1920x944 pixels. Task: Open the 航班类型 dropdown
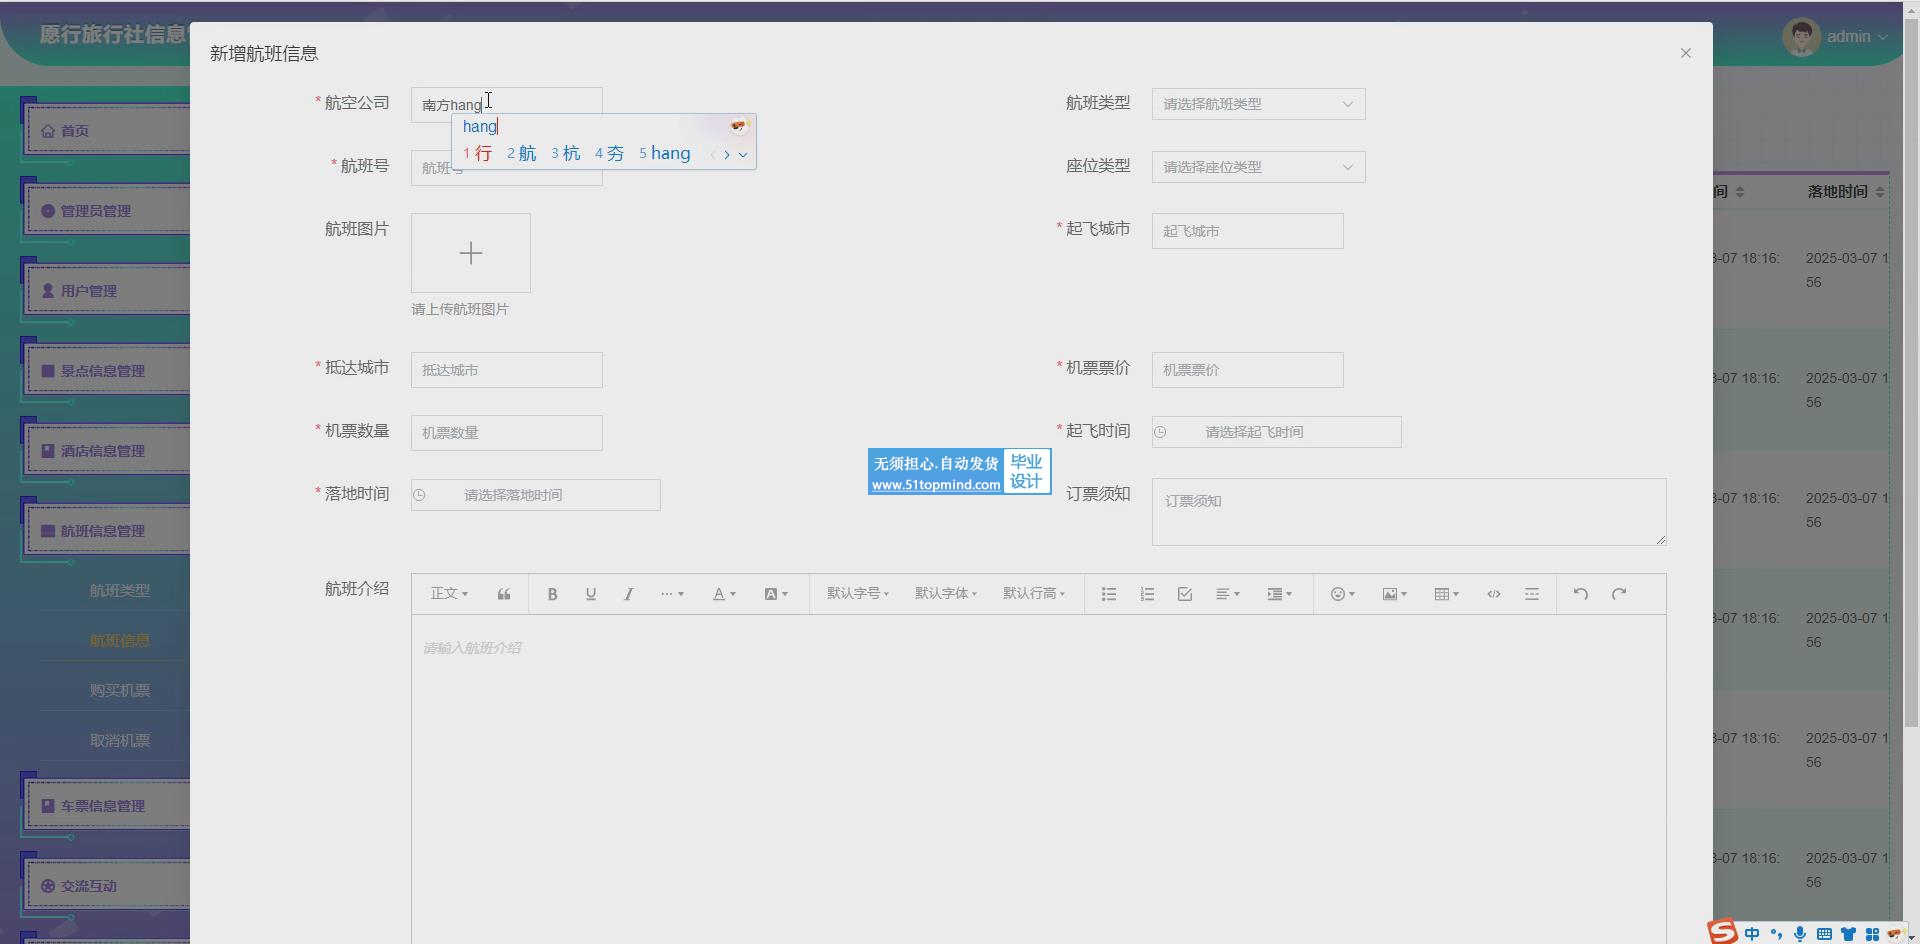pos(1258,104)
